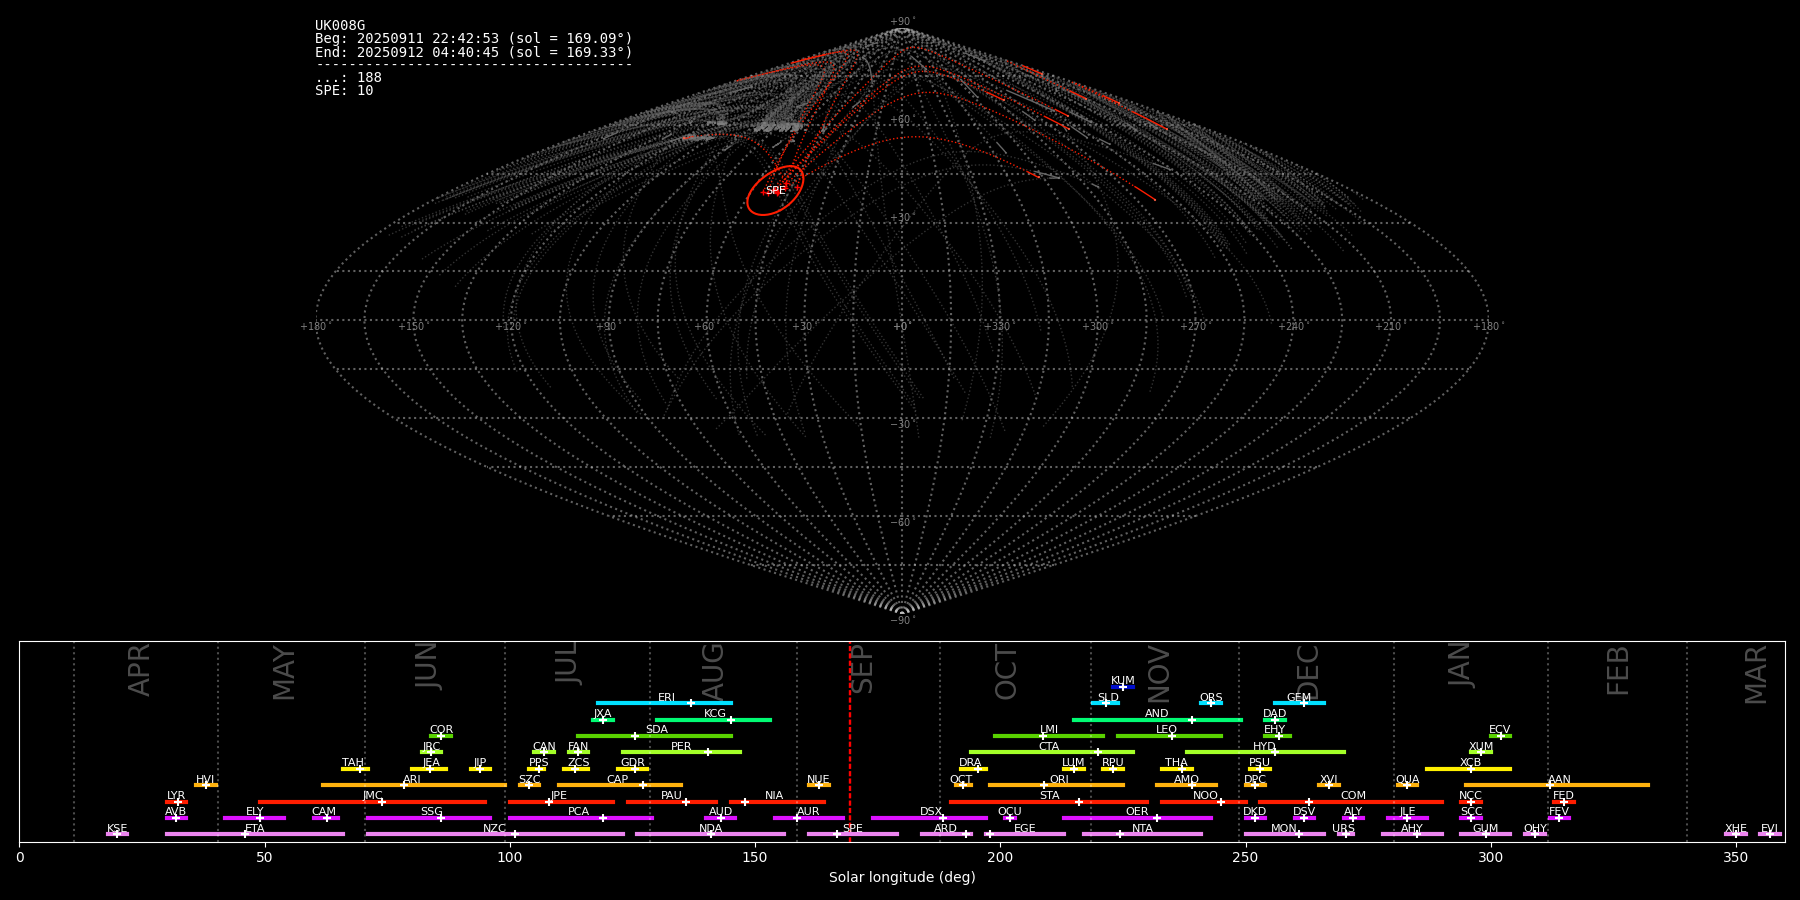1800x900 pixels.
Task: Click the QUA shower label
Action: coord(1407,779)
